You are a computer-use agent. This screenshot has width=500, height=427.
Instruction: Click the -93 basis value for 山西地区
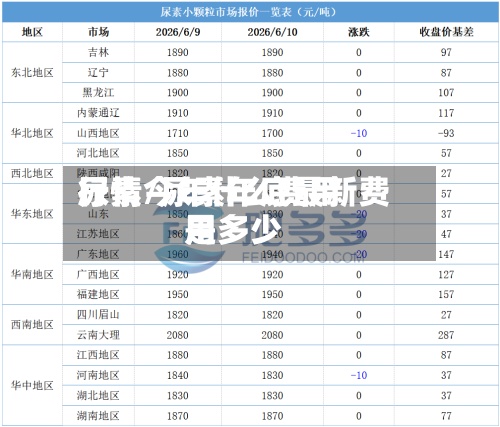tap(446, 133)
